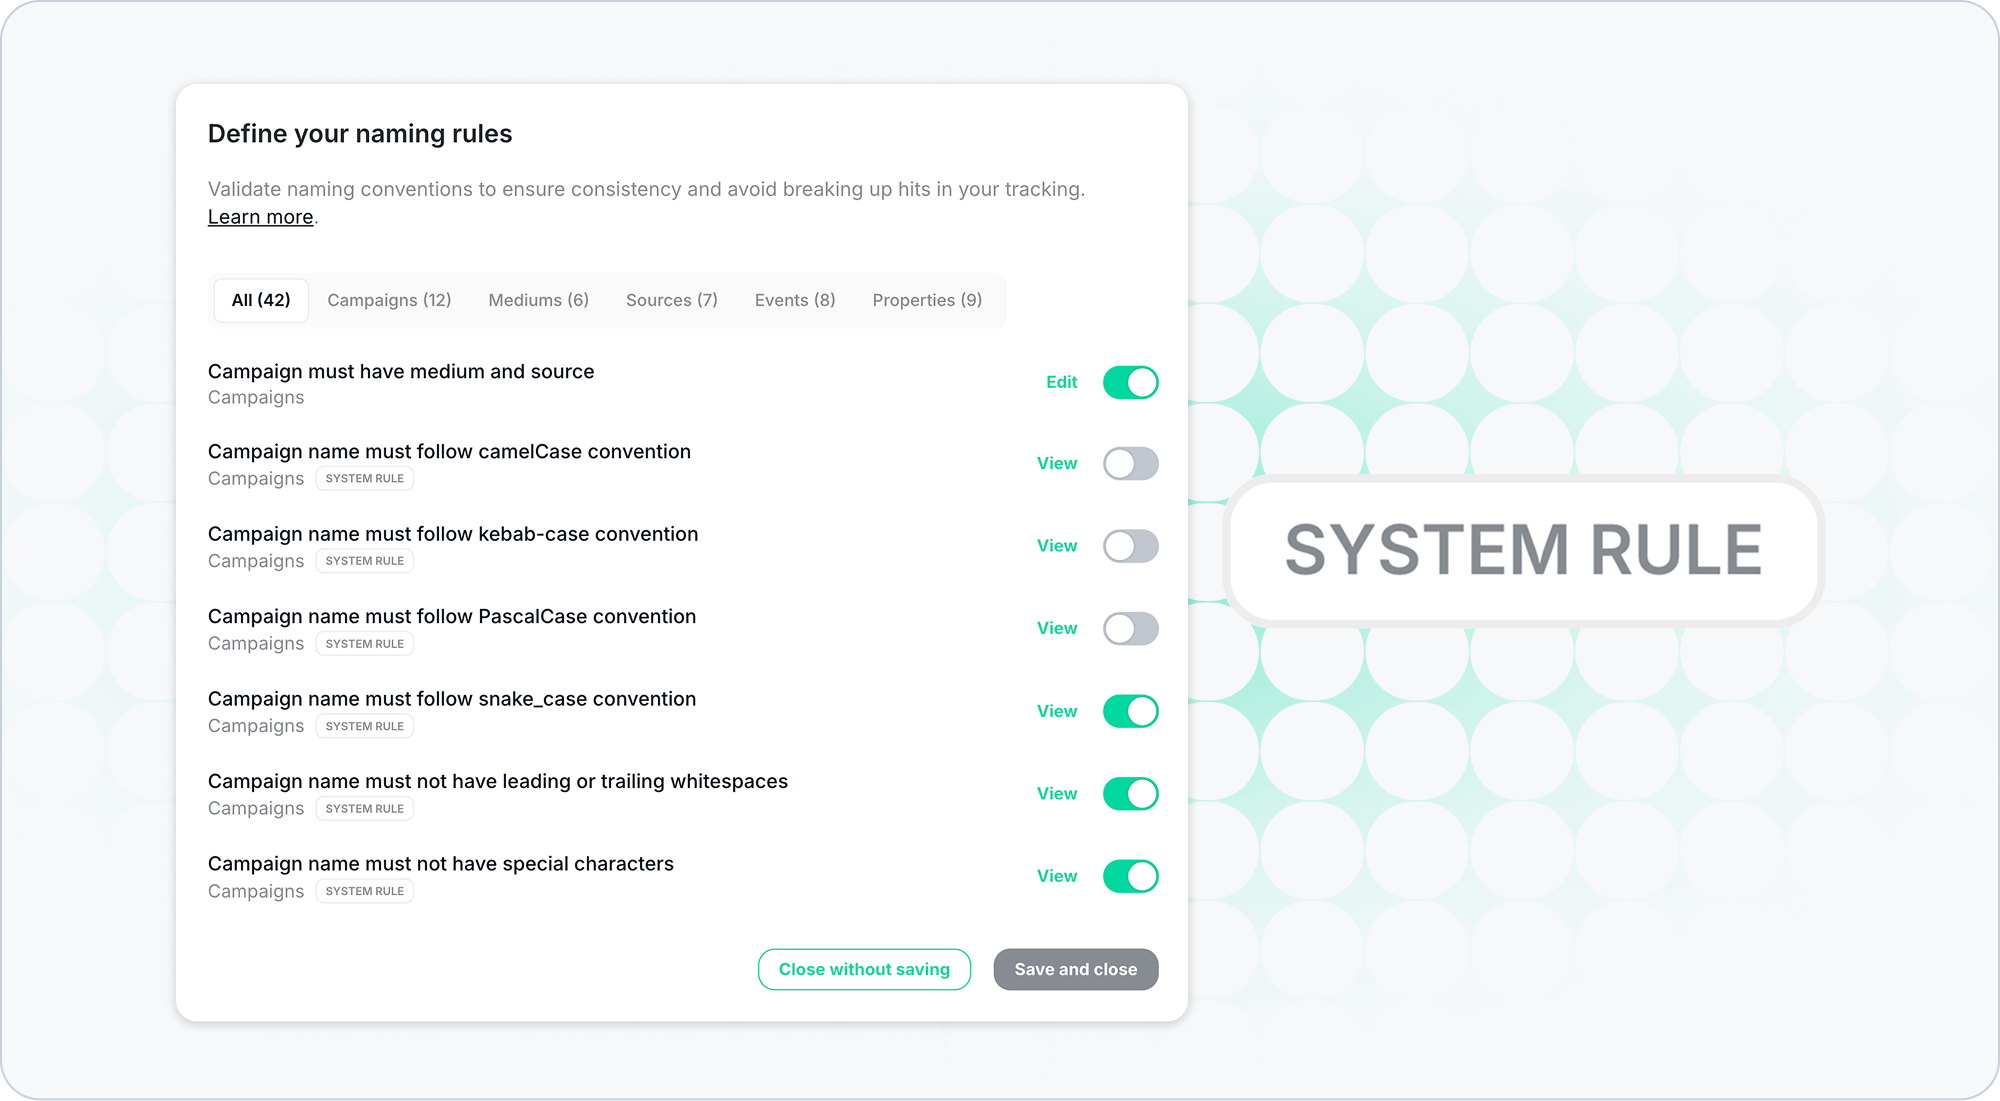Switch to the All (42) tab

[261, 300]
